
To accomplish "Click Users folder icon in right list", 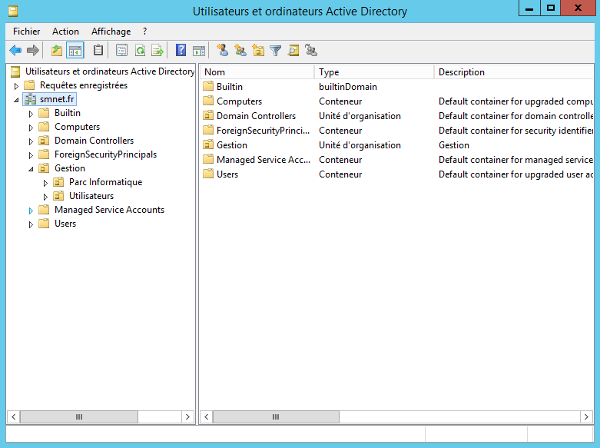I will click(x=208, y=174).
